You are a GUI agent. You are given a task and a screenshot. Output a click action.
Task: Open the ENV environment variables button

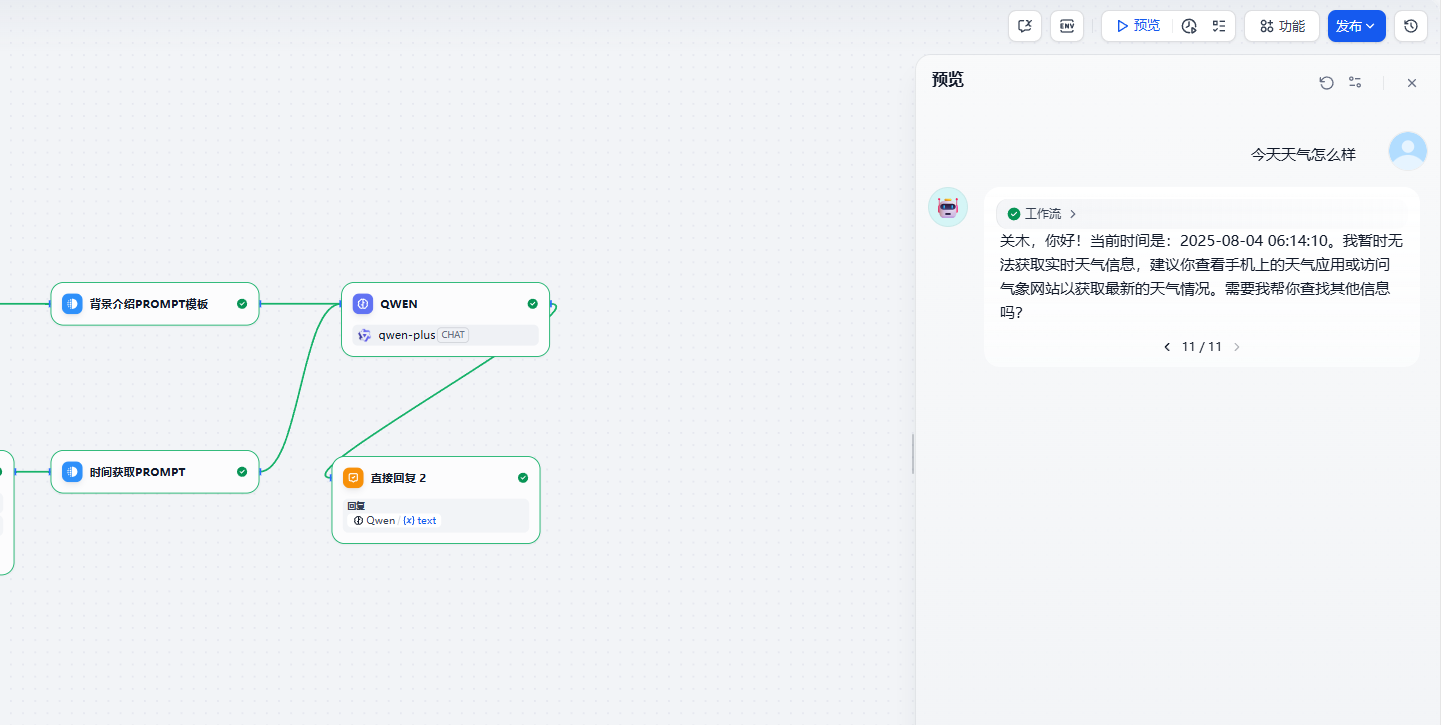(1067, 26)
